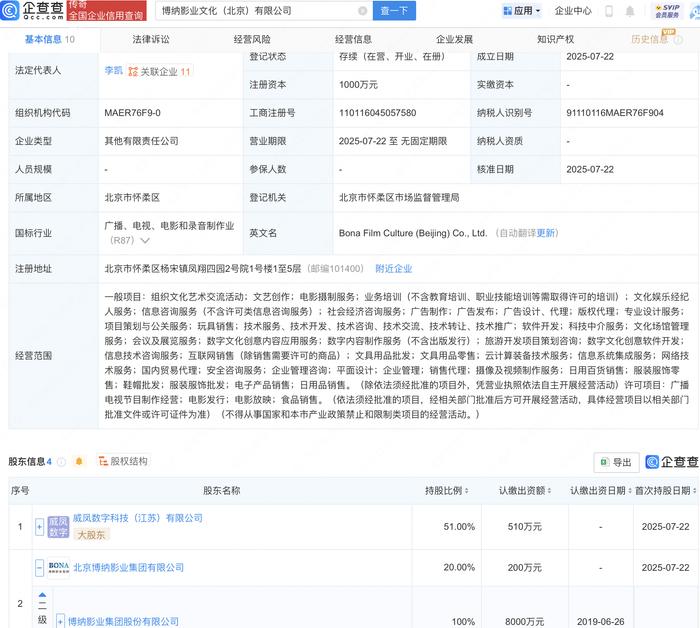Image resolution: width=700 pixels, height=628 pixels.
Task: Switch to the 经营信息 tab
Action: 354,39
